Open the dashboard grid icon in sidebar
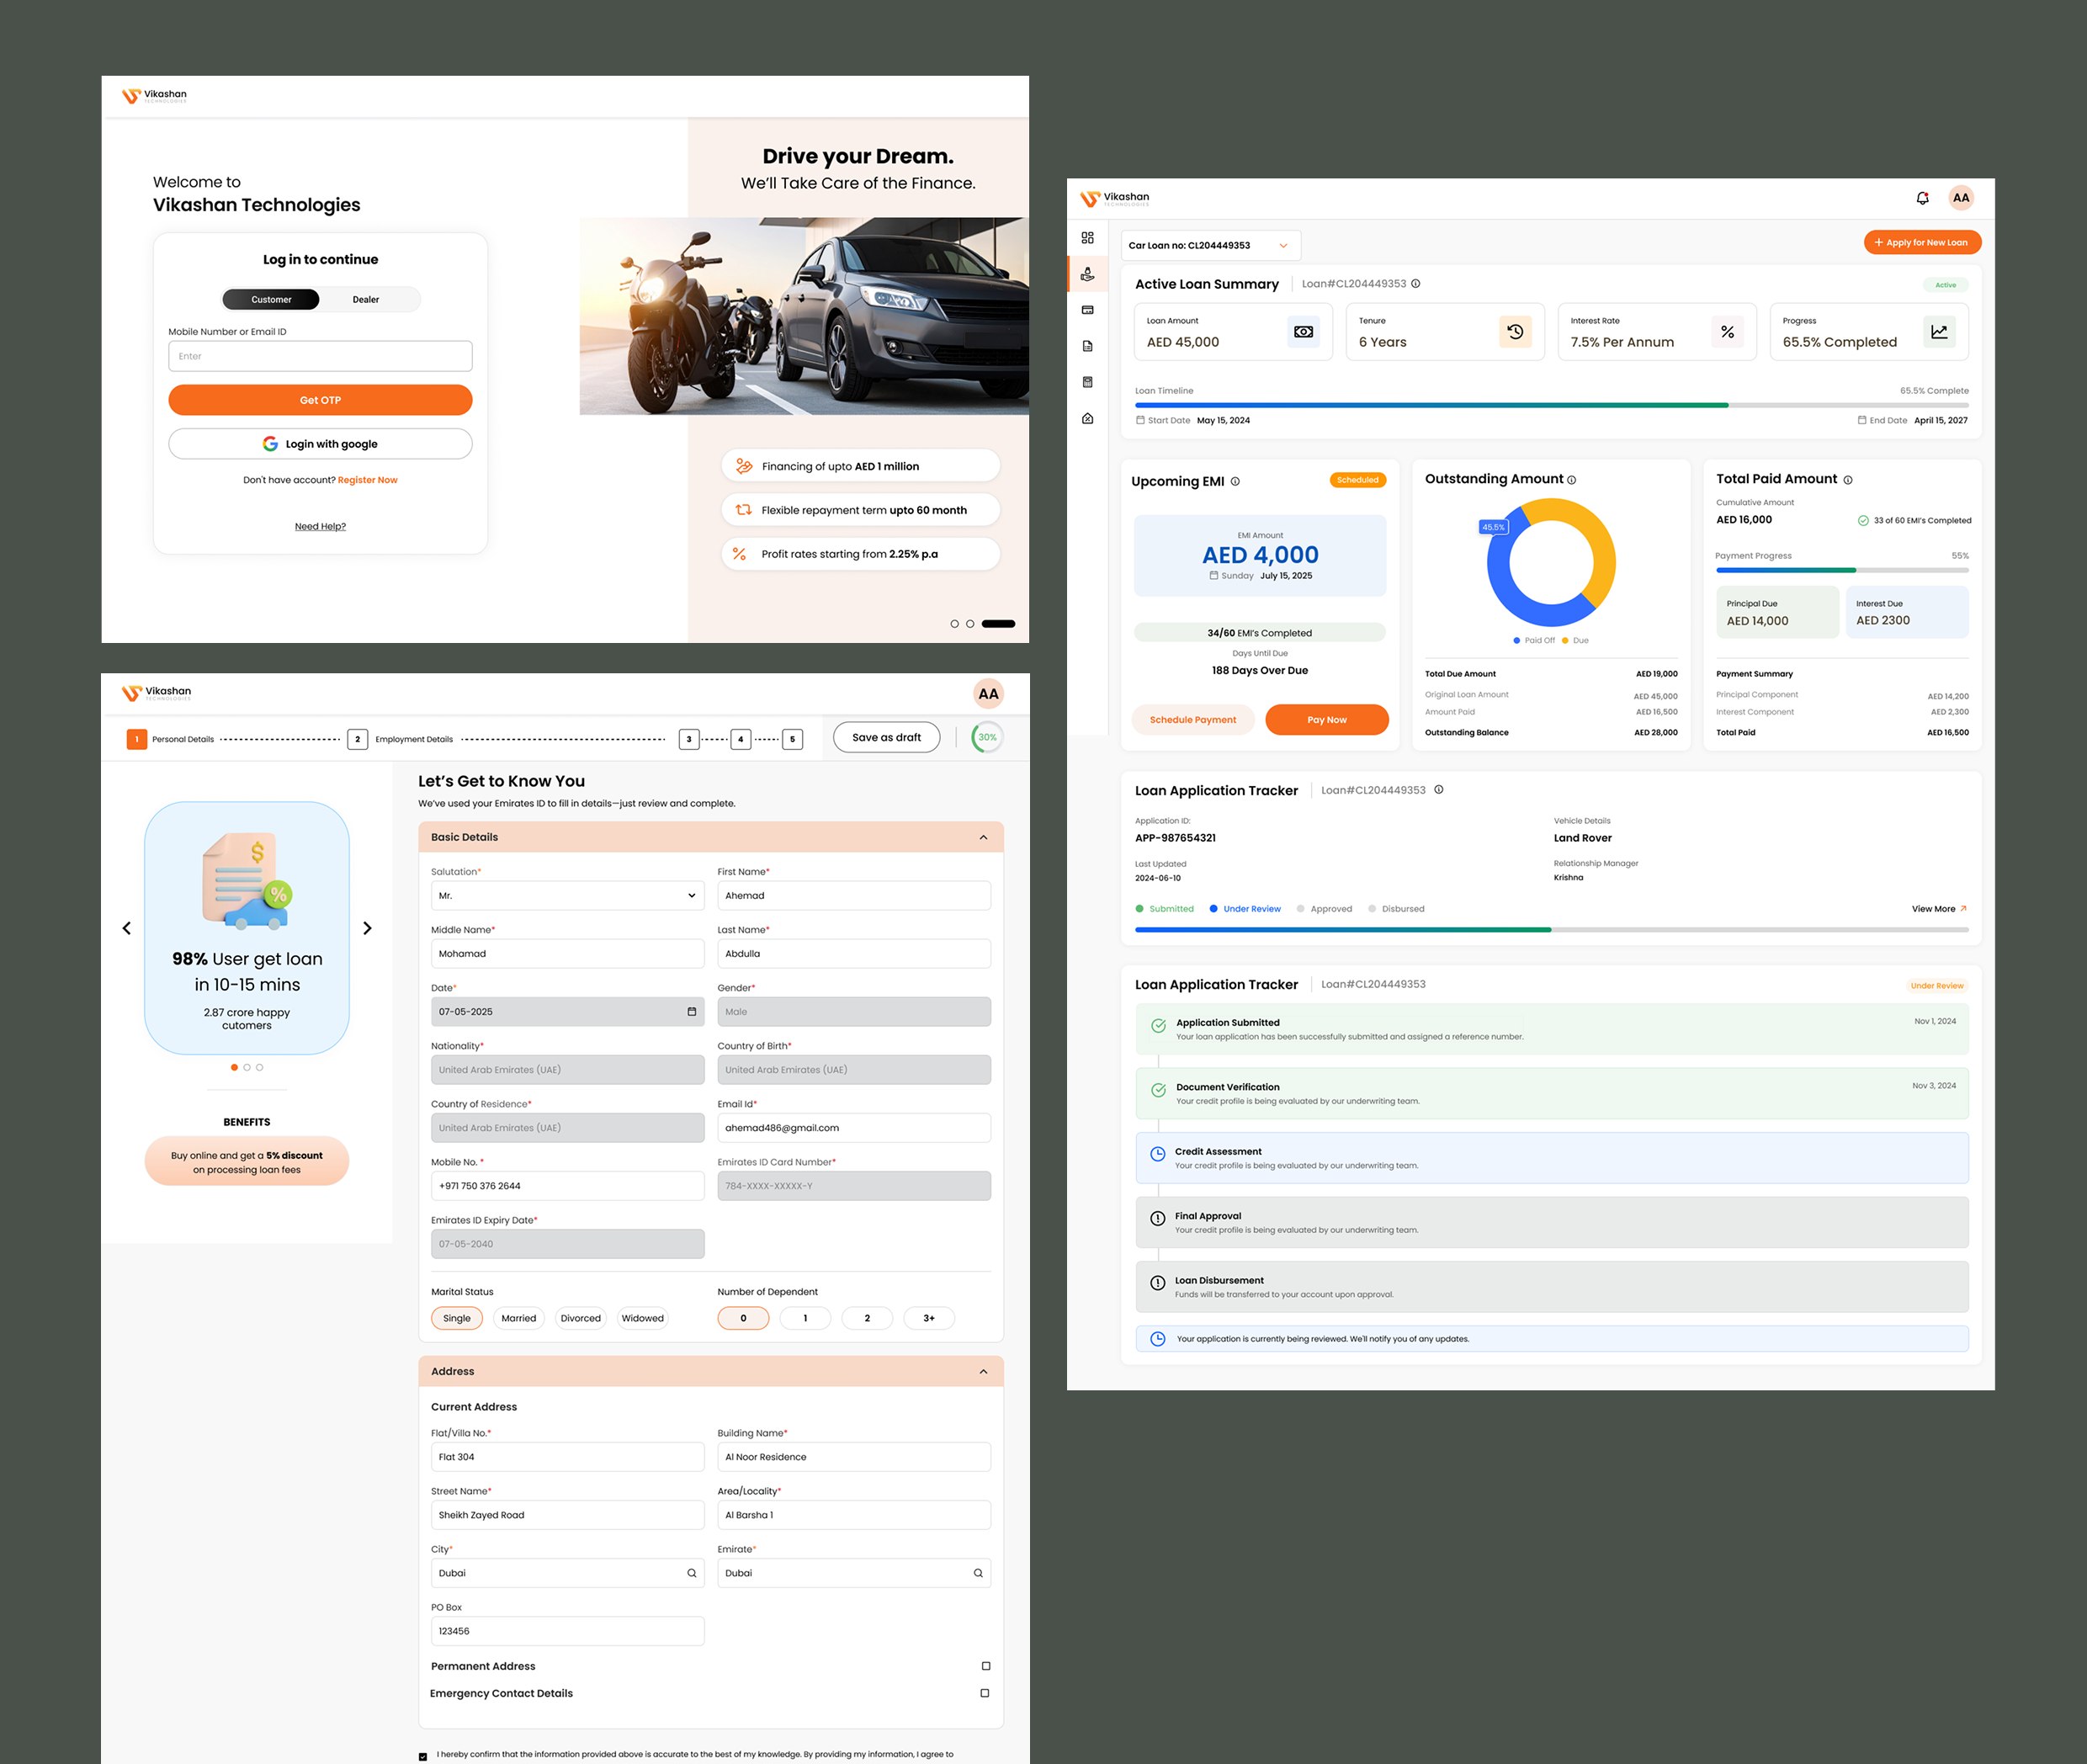Screen dimensions: 2087x1764 1087,238
